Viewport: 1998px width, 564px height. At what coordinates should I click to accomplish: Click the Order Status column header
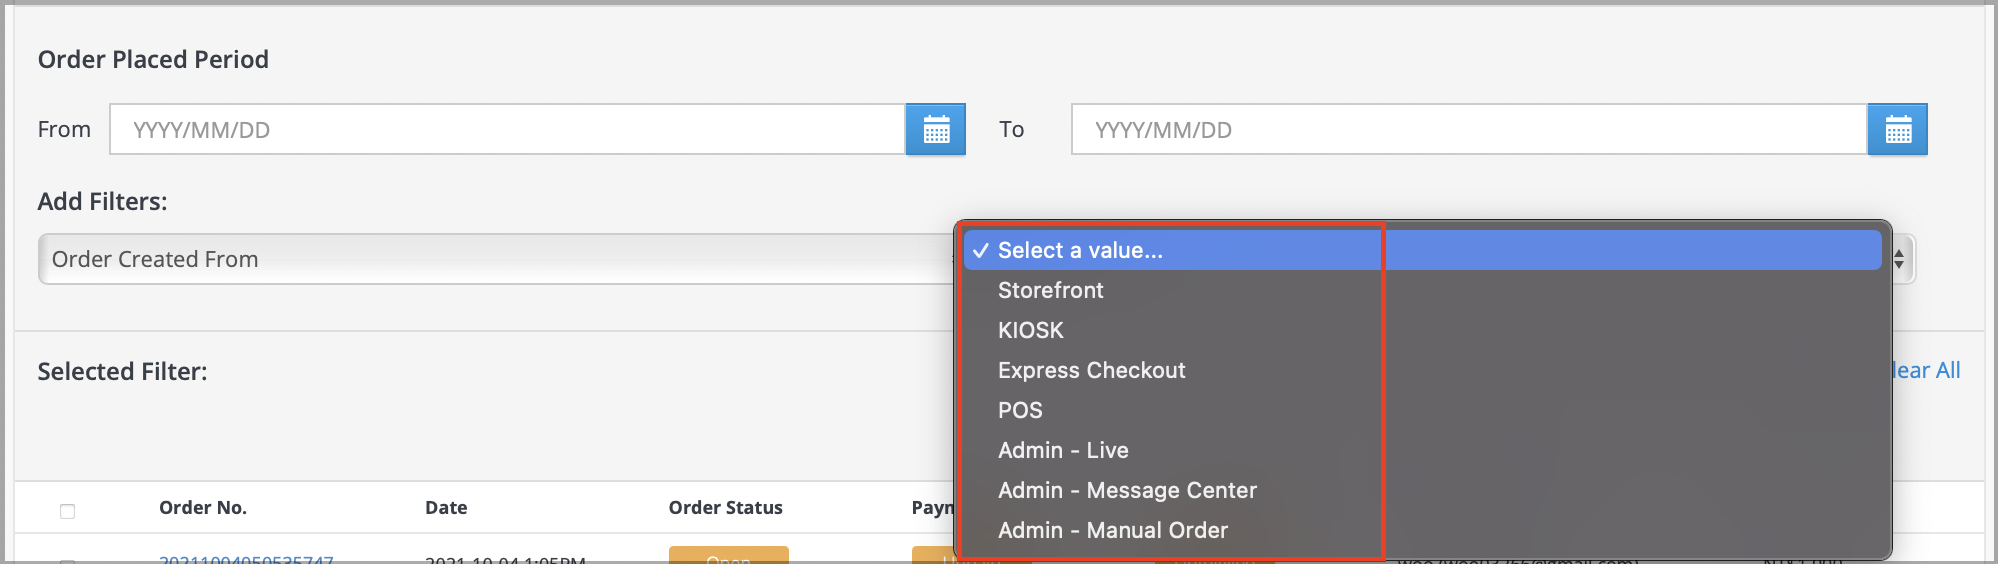pos(725,507)
